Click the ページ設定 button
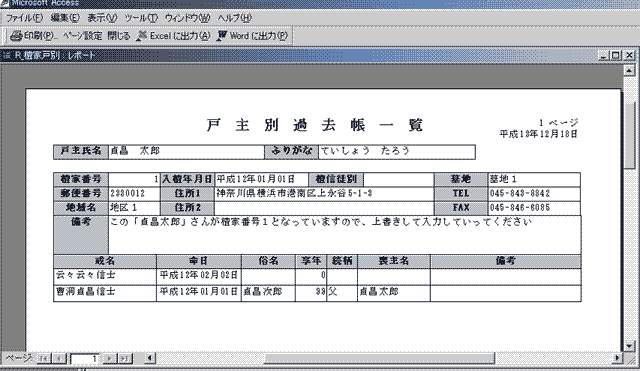640x371 pixels. (x=82, y=36)
